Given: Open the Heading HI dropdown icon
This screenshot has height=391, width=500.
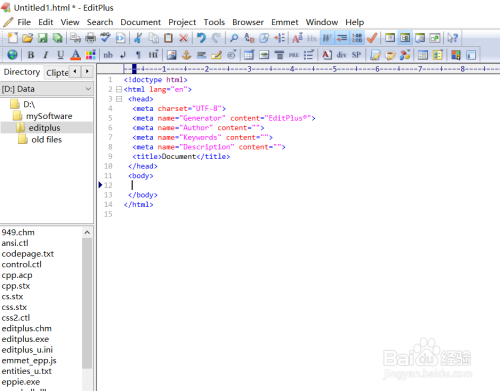Looking at the screenshot, I should pos(153,55).
